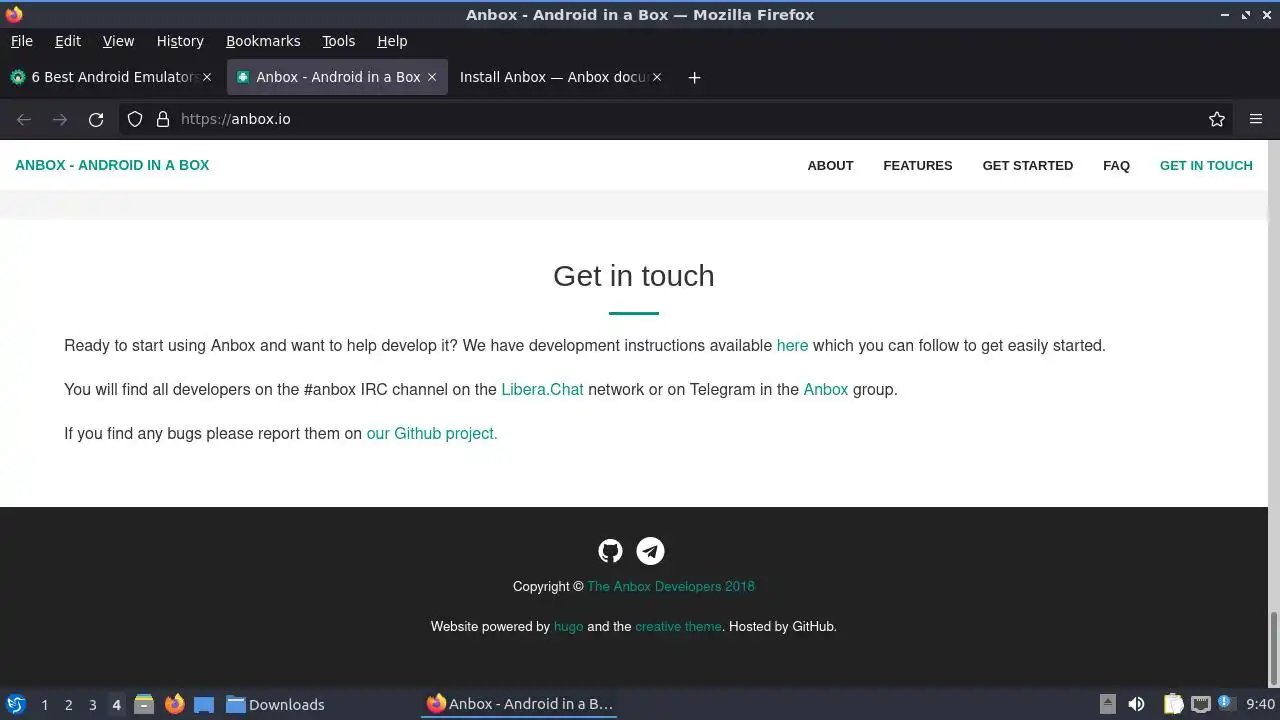Go back to the previous page

24,119
